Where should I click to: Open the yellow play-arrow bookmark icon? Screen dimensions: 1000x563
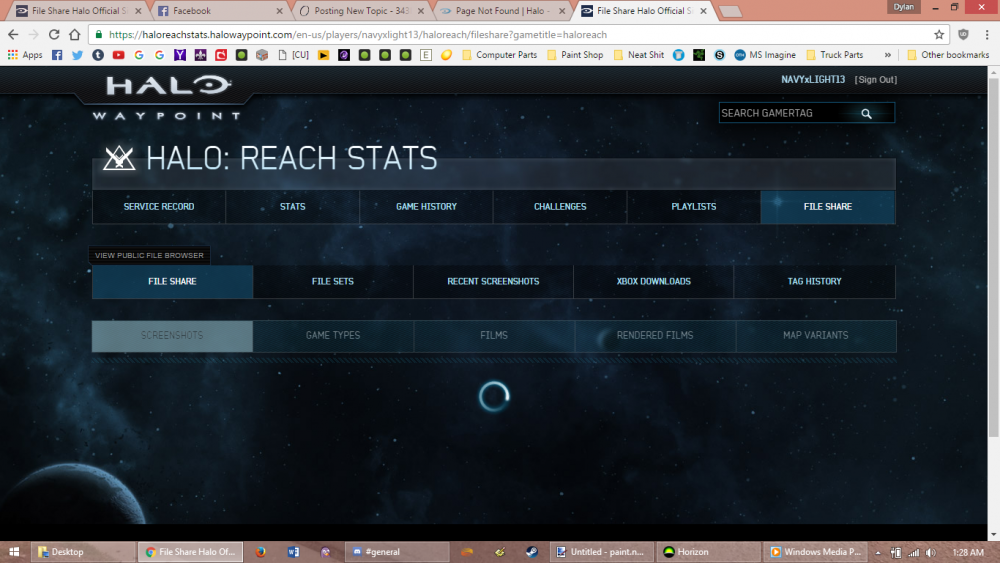[323, 55]
